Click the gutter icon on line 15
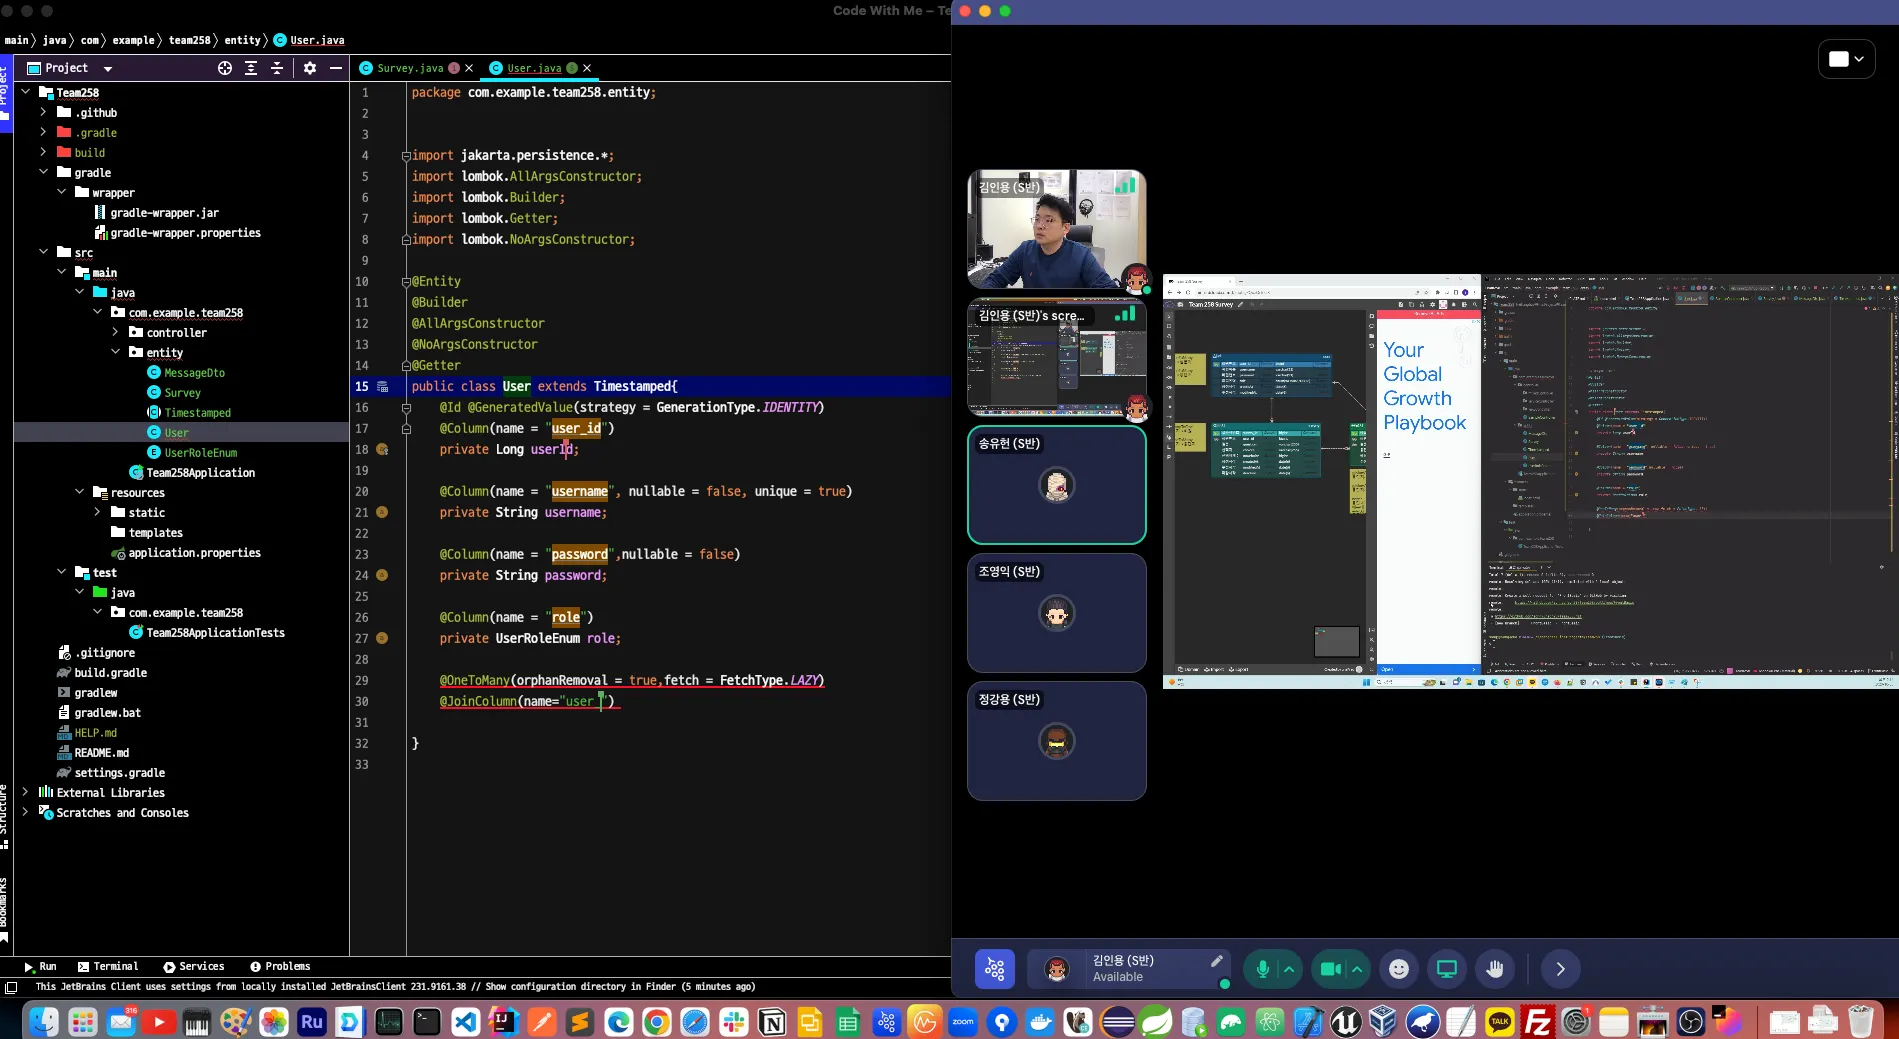This screenshot has height=1039, width=1899. point(382,386)
